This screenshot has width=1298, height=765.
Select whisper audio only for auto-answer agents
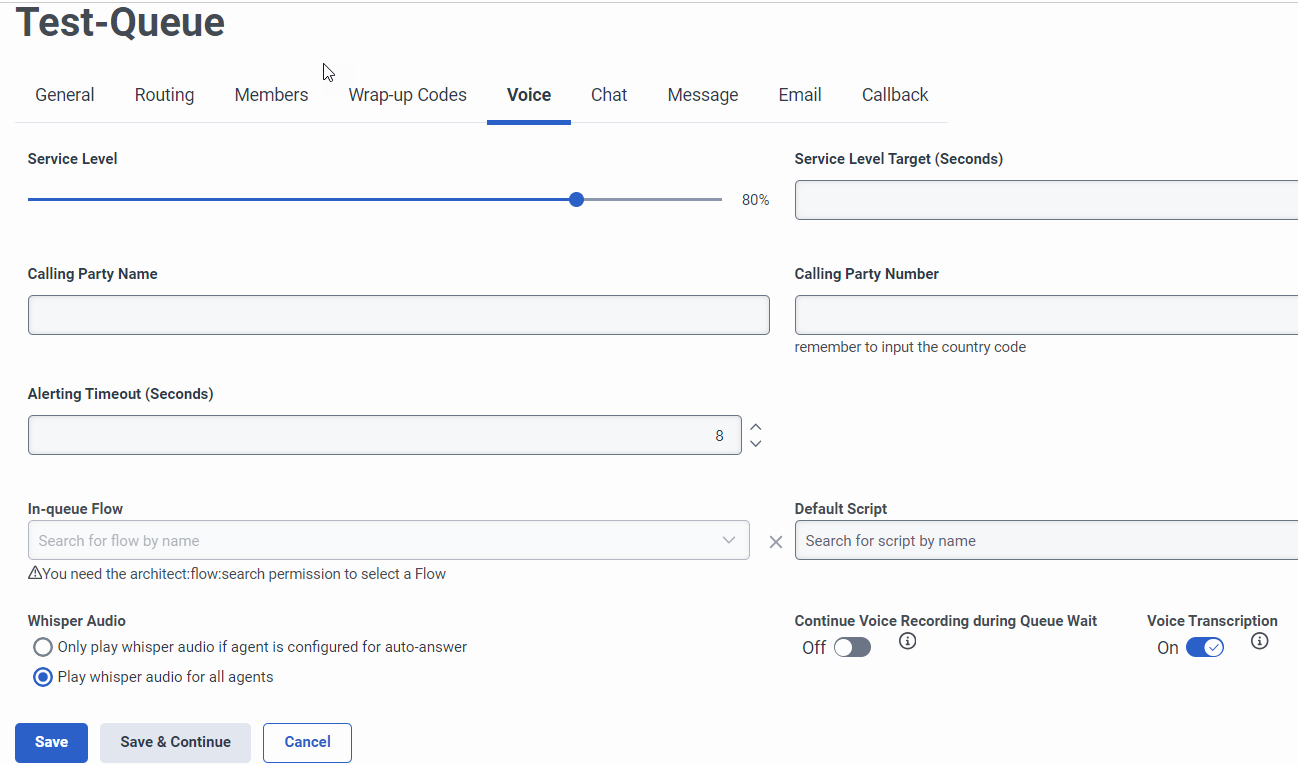pyautogui.click(x=43, y=647)
